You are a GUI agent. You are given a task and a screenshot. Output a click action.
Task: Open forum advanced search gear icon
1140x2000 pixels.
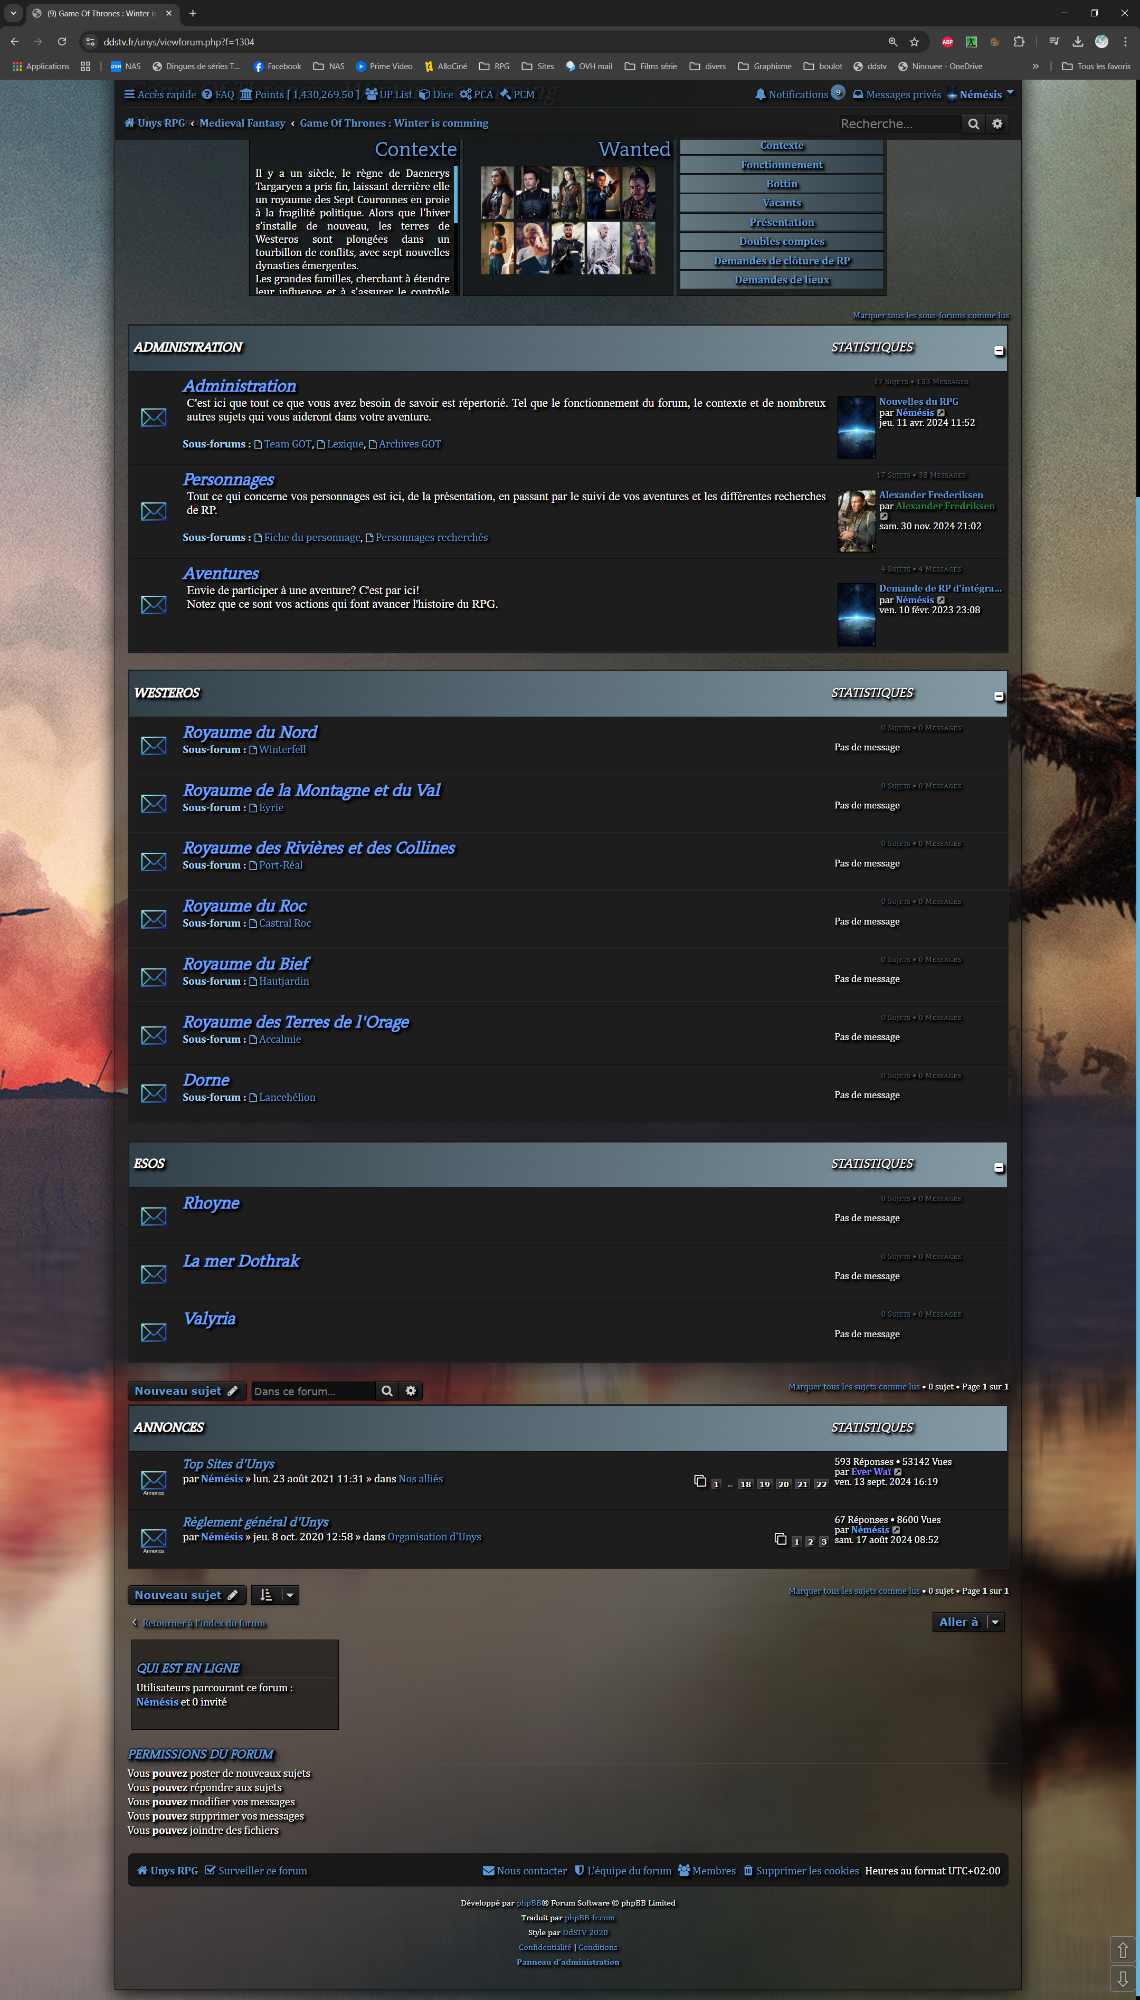click(x=411, y=1391)
